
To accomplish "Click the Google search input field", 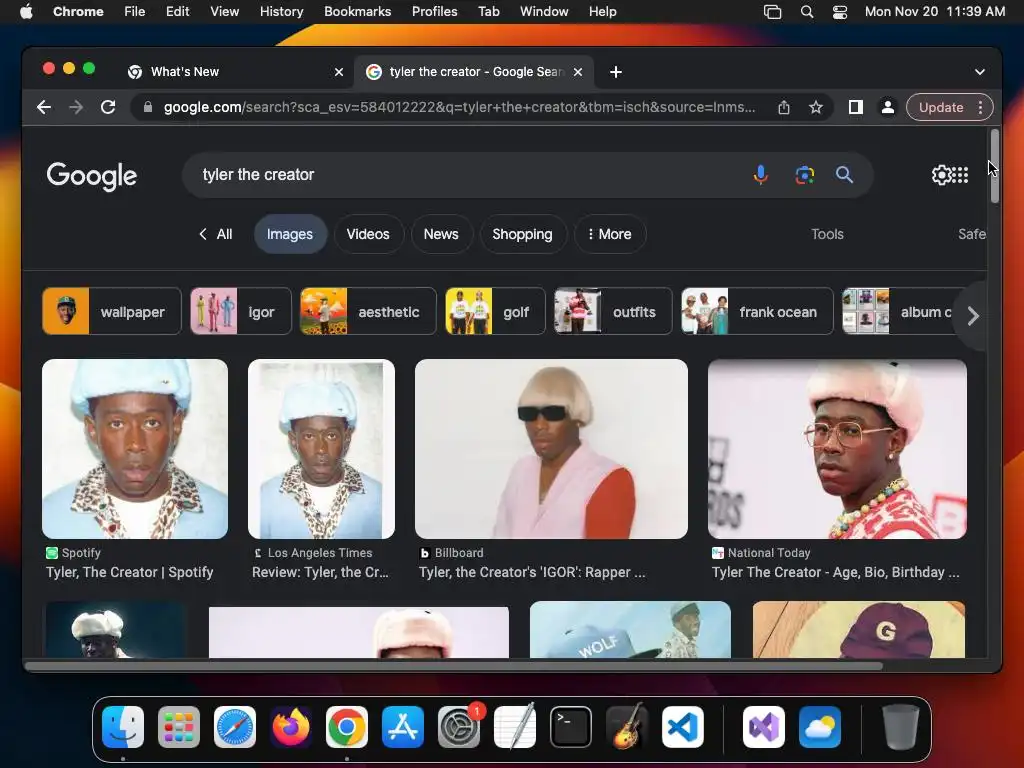I will (x=470, y=174).
